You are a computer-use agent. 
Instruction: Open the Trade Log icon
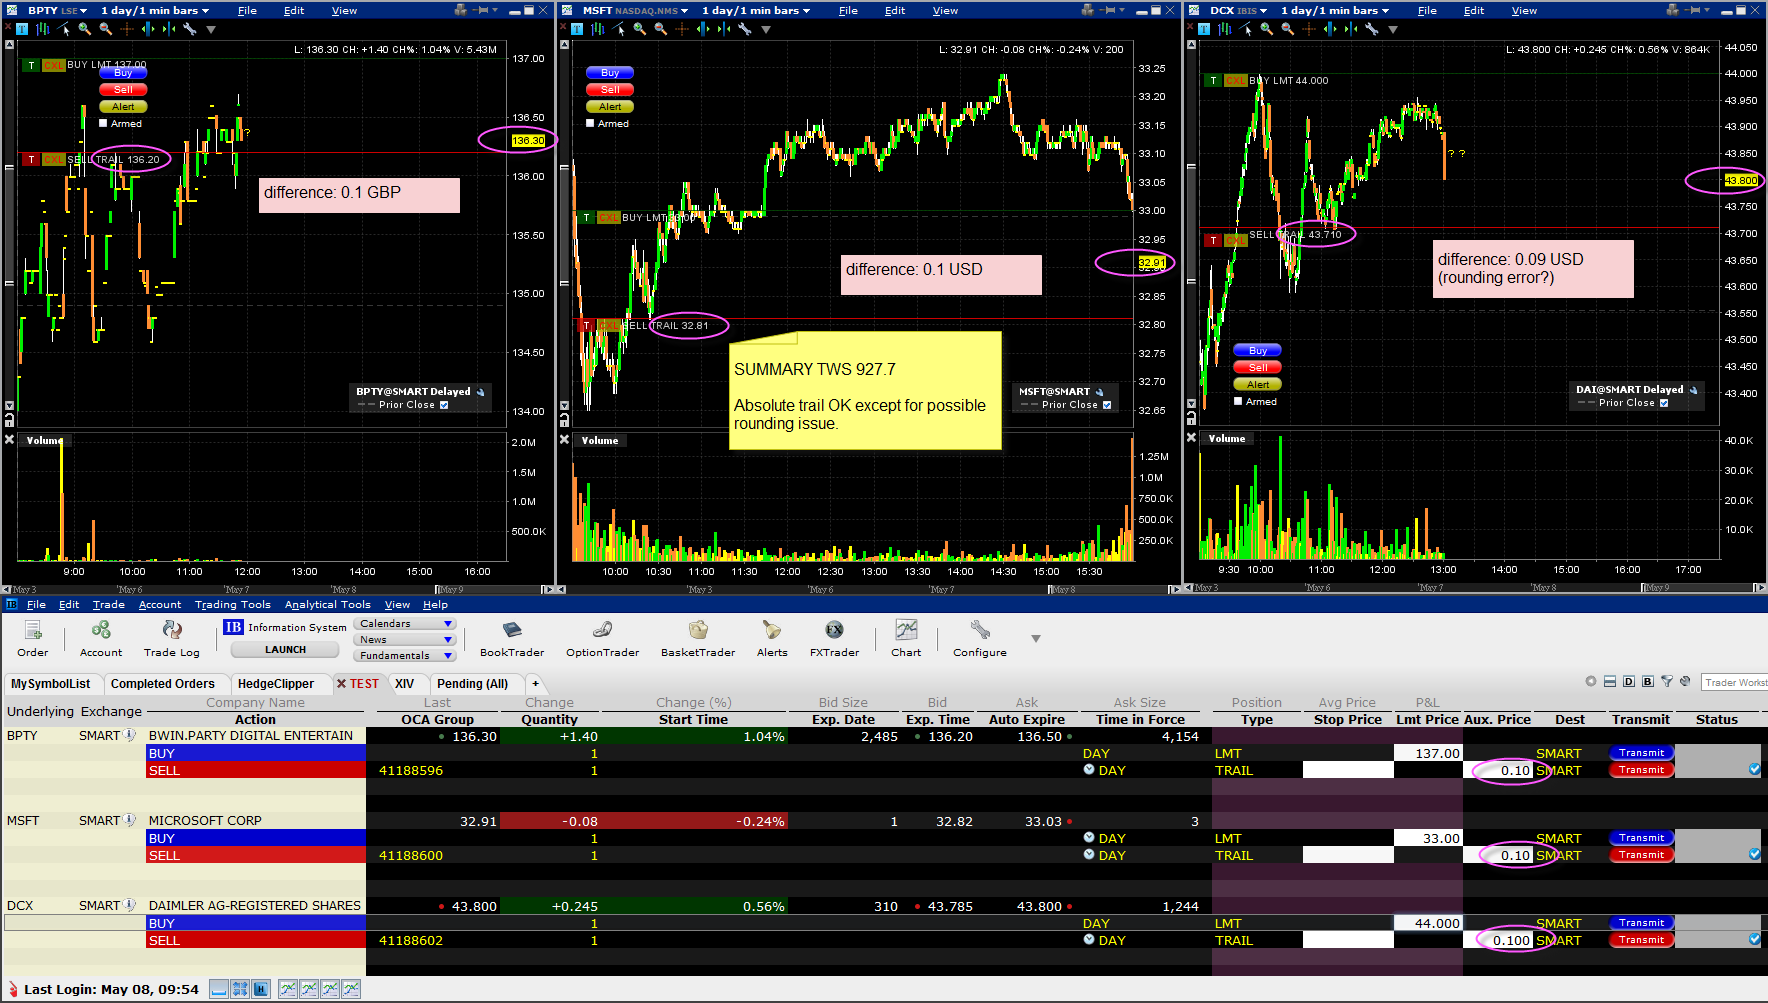[x=172, y=638]
